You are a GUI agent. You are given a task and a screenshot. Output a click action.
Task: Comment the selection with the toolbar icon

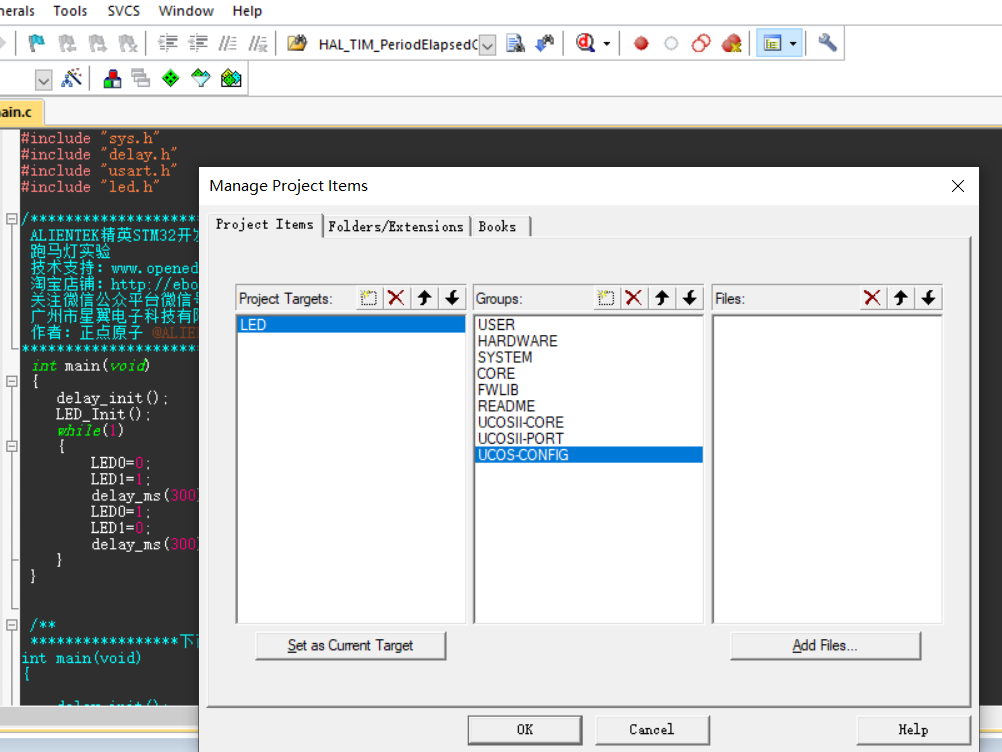(x=228, y=43)
